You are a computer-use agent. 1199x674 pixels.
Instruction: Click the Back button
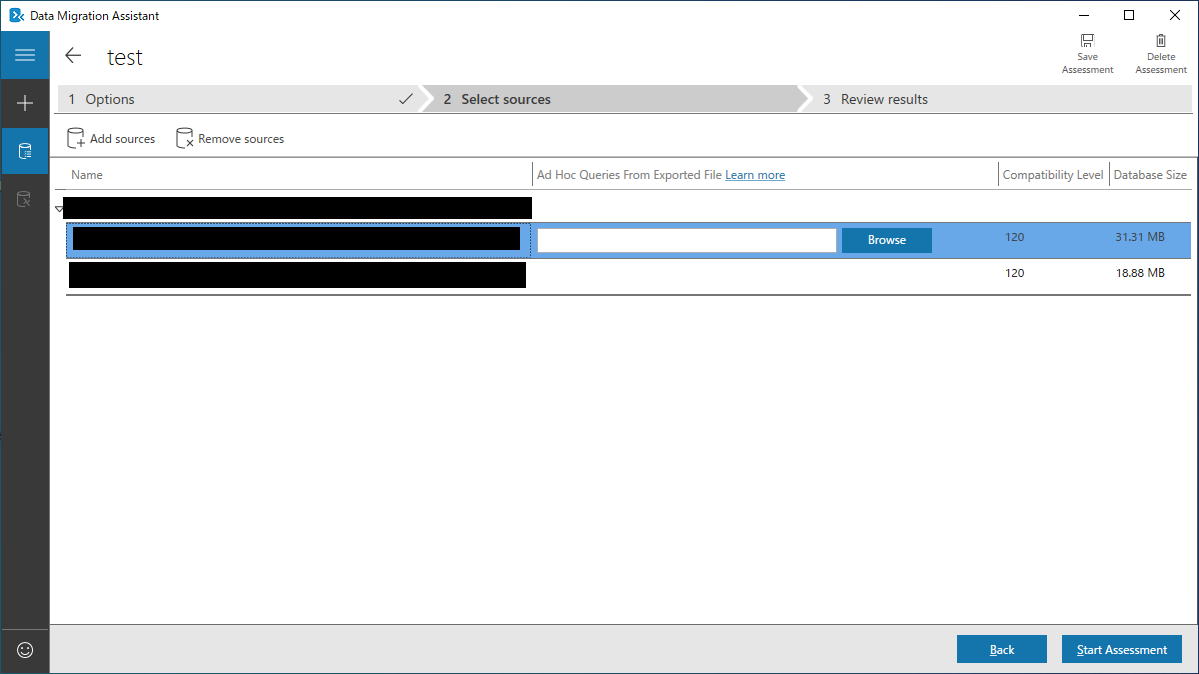pyautogui.click(x=1002, y=650)
